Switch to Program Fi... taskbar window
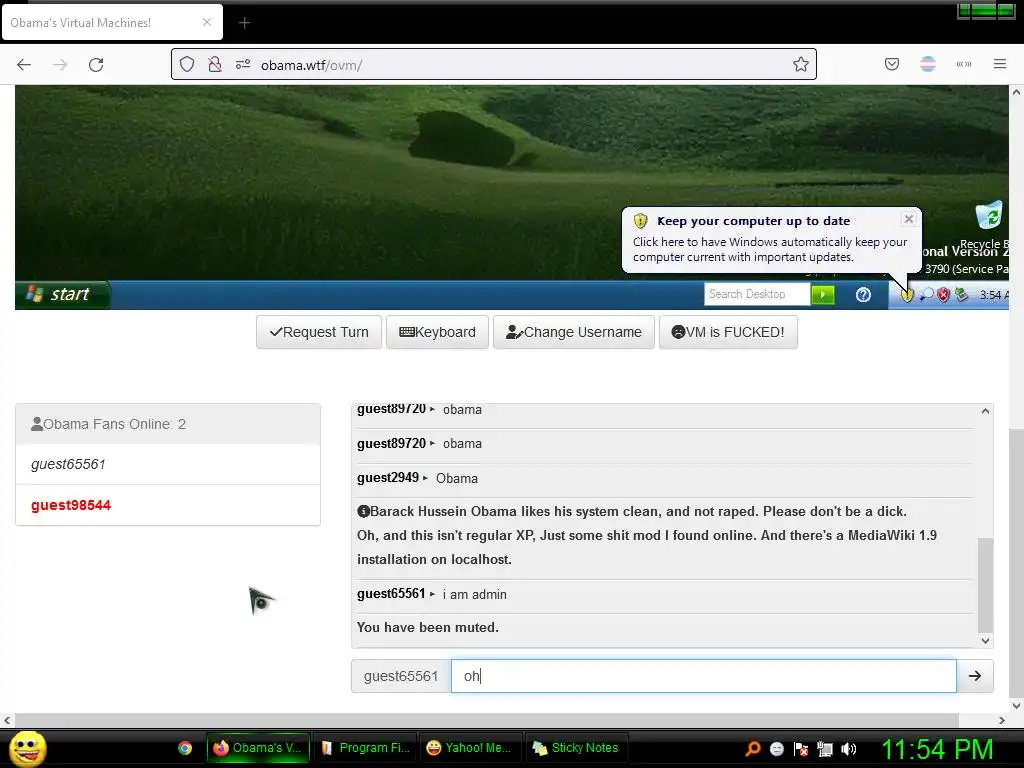This screenshot has height=768, width=1024. point(365,748)
